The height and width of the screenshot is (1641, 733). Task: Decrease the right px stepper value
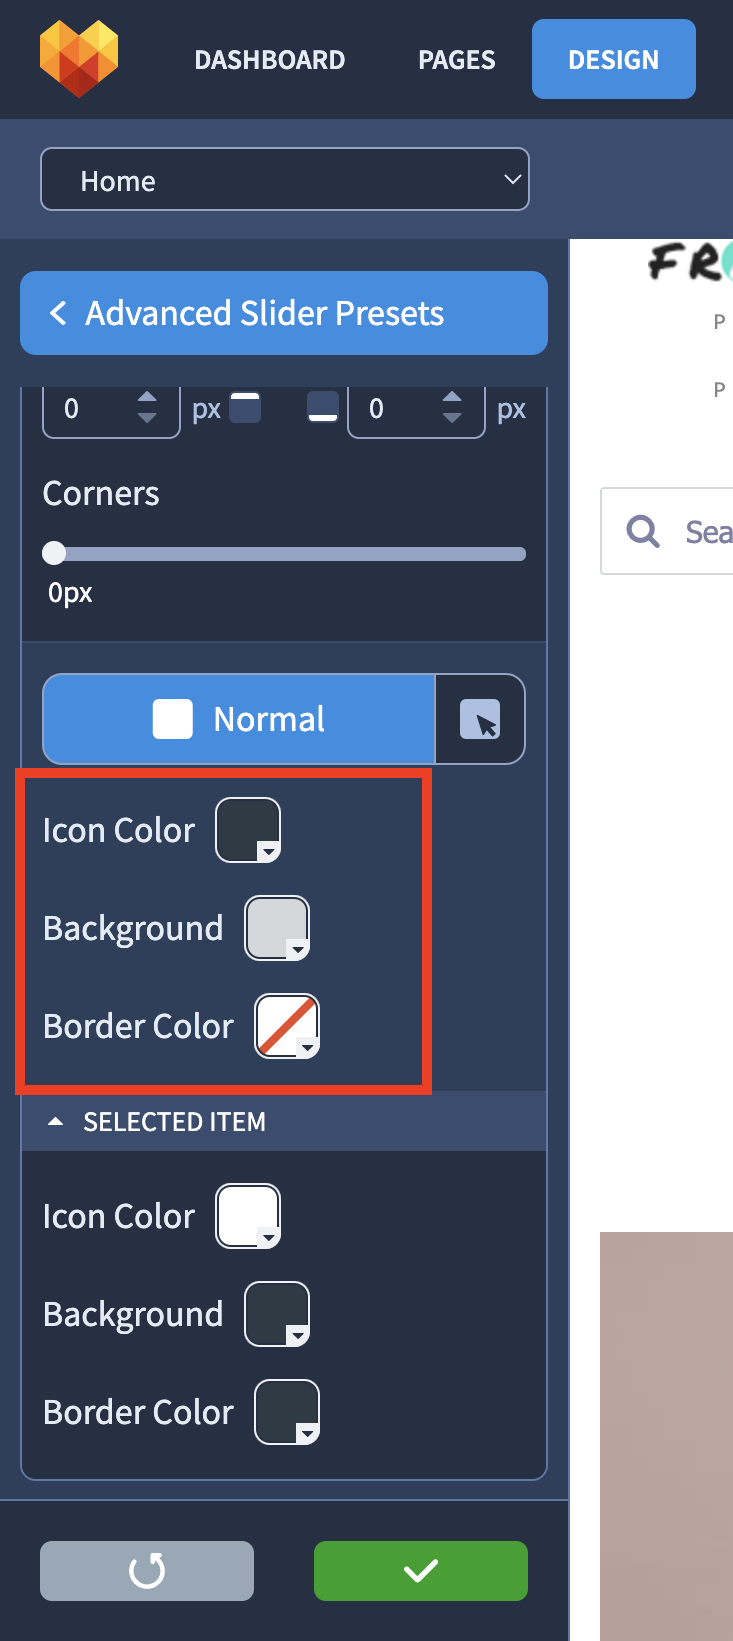(452, 418)
